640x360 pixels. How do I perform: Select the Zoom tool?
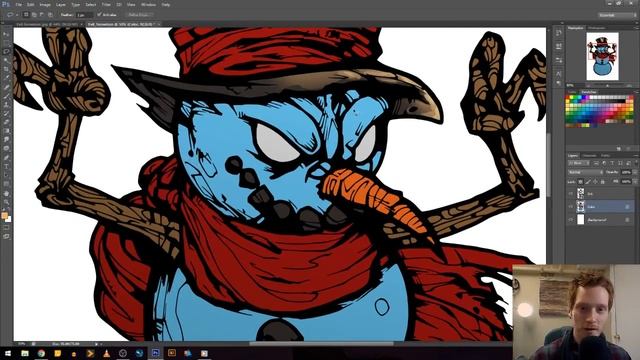pos(6,202)
